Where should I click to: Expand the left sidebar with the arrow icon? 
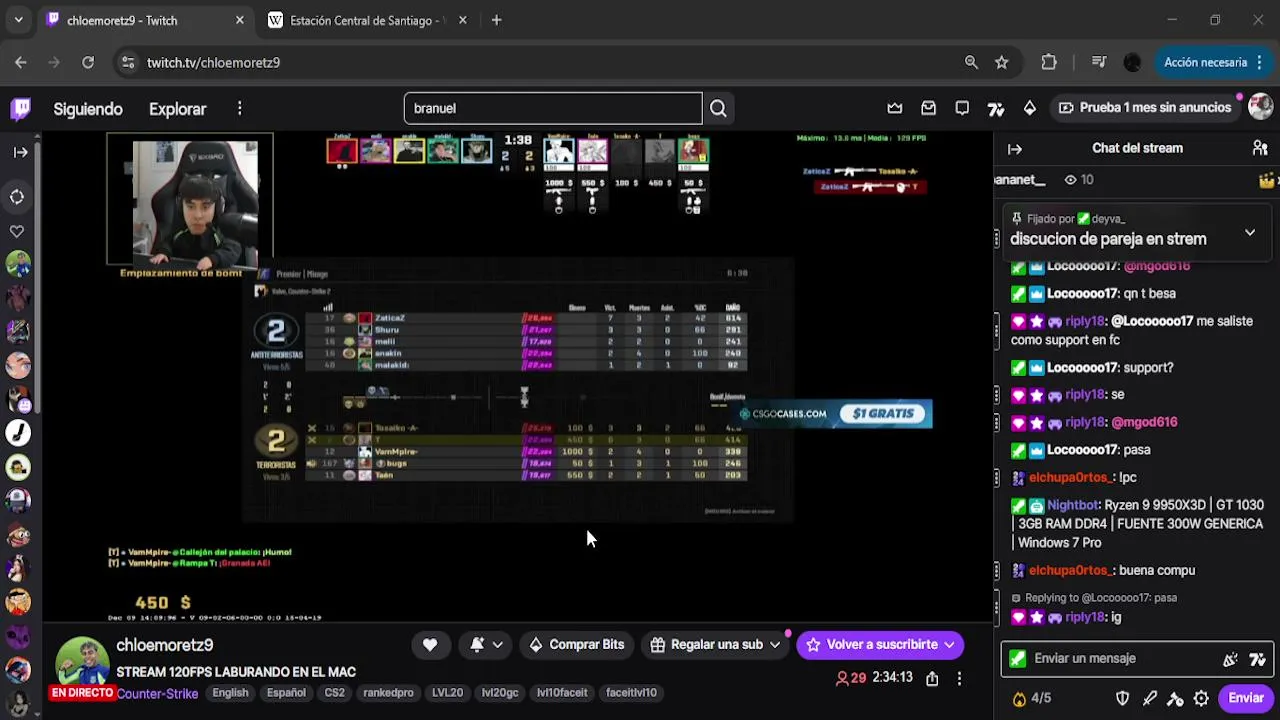pos(20,152)
